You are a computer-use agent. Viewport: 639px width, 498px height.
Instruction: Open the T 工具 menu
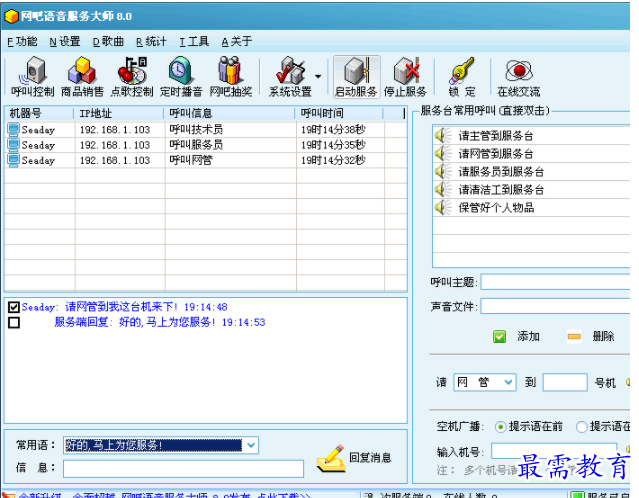[x=194, y=42]
